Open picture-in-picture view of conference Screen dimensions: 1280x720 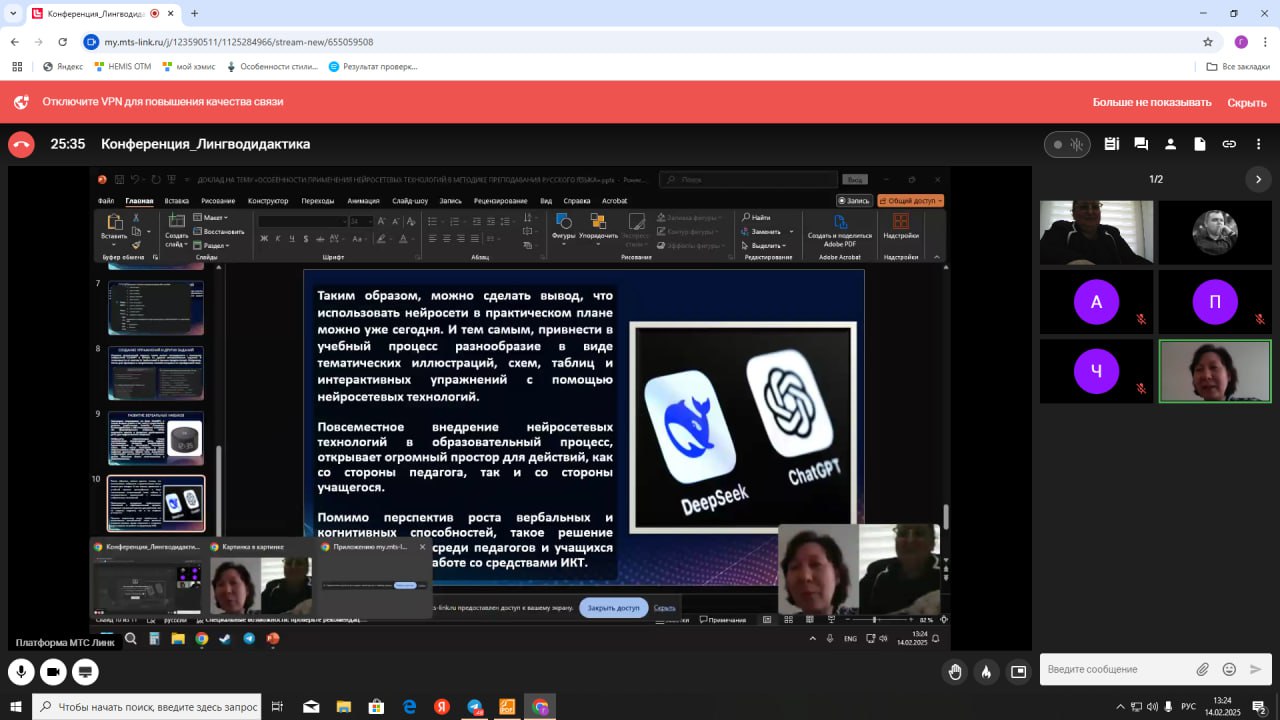coord(1018,672)
